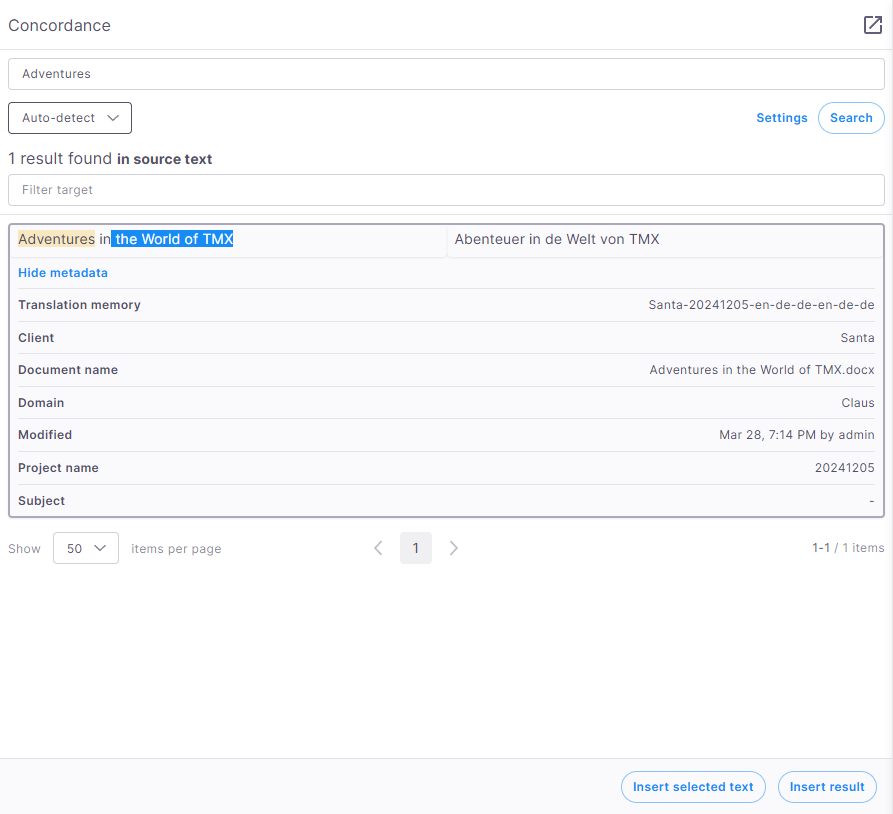Click the search term field containing Adventures
Viewport: 893px width, 814px height.
pyautogui.click(x=446, y=74)
